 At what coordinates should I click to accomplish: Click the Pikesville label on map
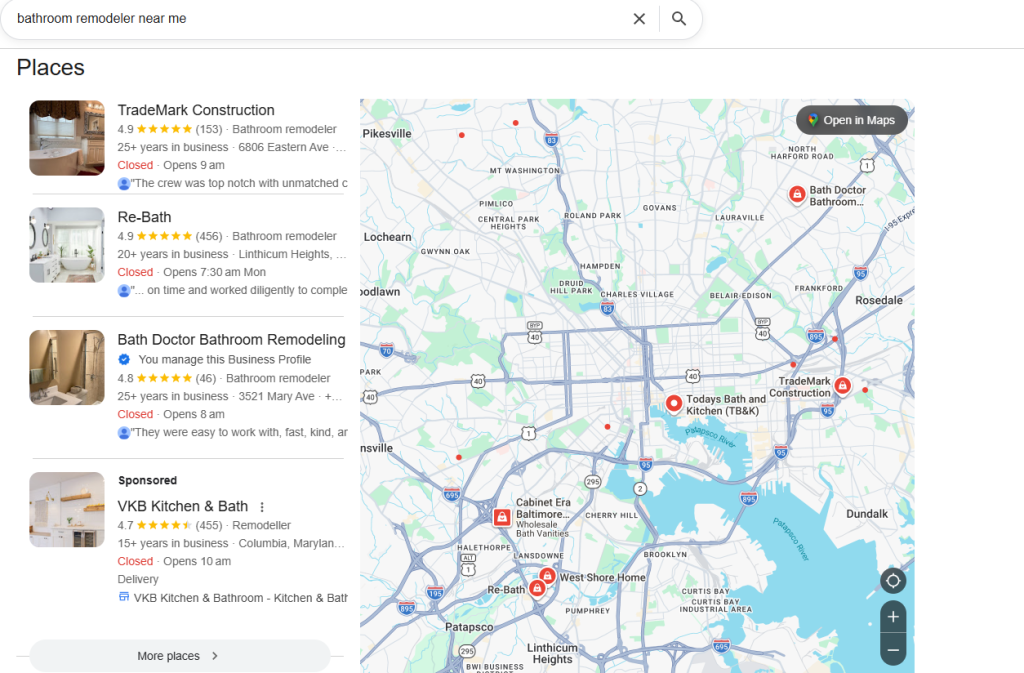[x=387, y=134]
